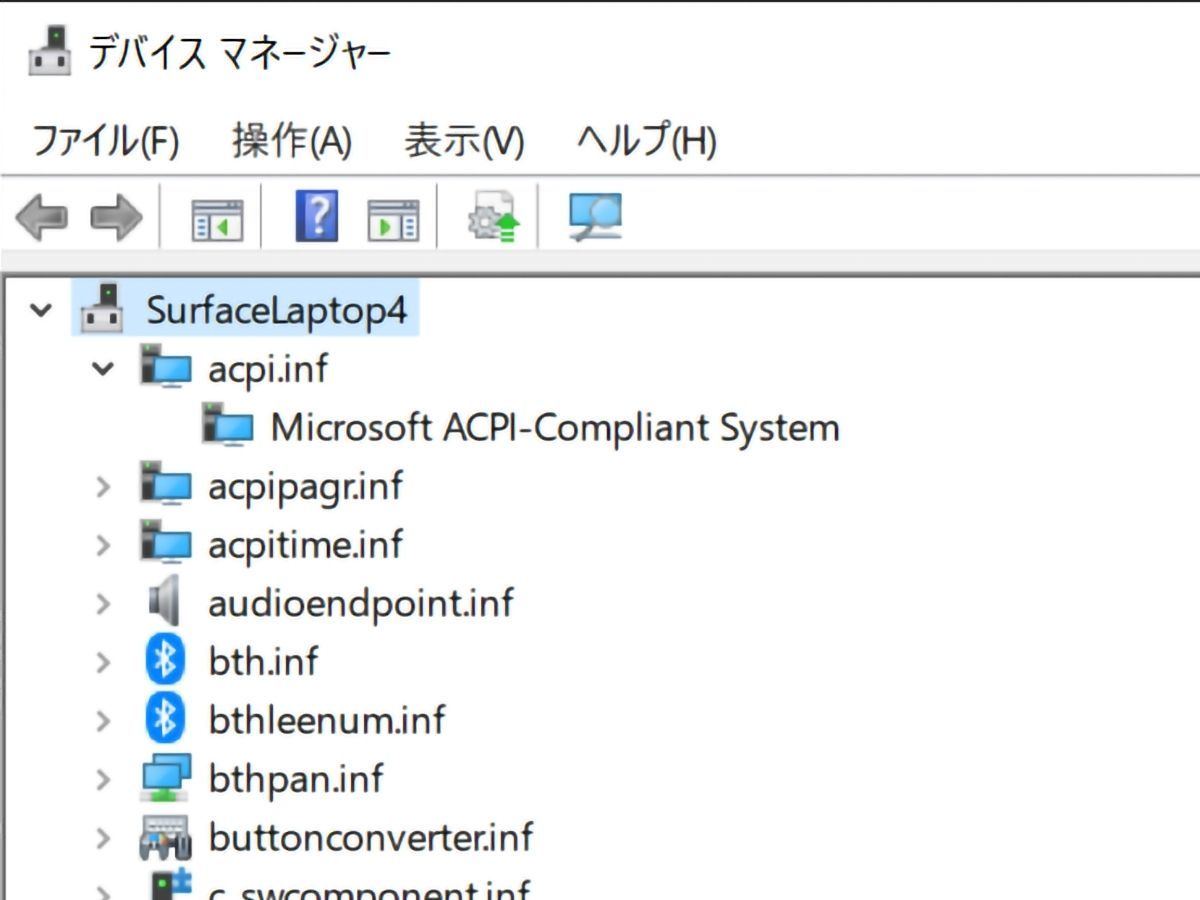
Task: Click the Back arrow toolbar button
Action: pyautogui.click(x=42, y=216)
